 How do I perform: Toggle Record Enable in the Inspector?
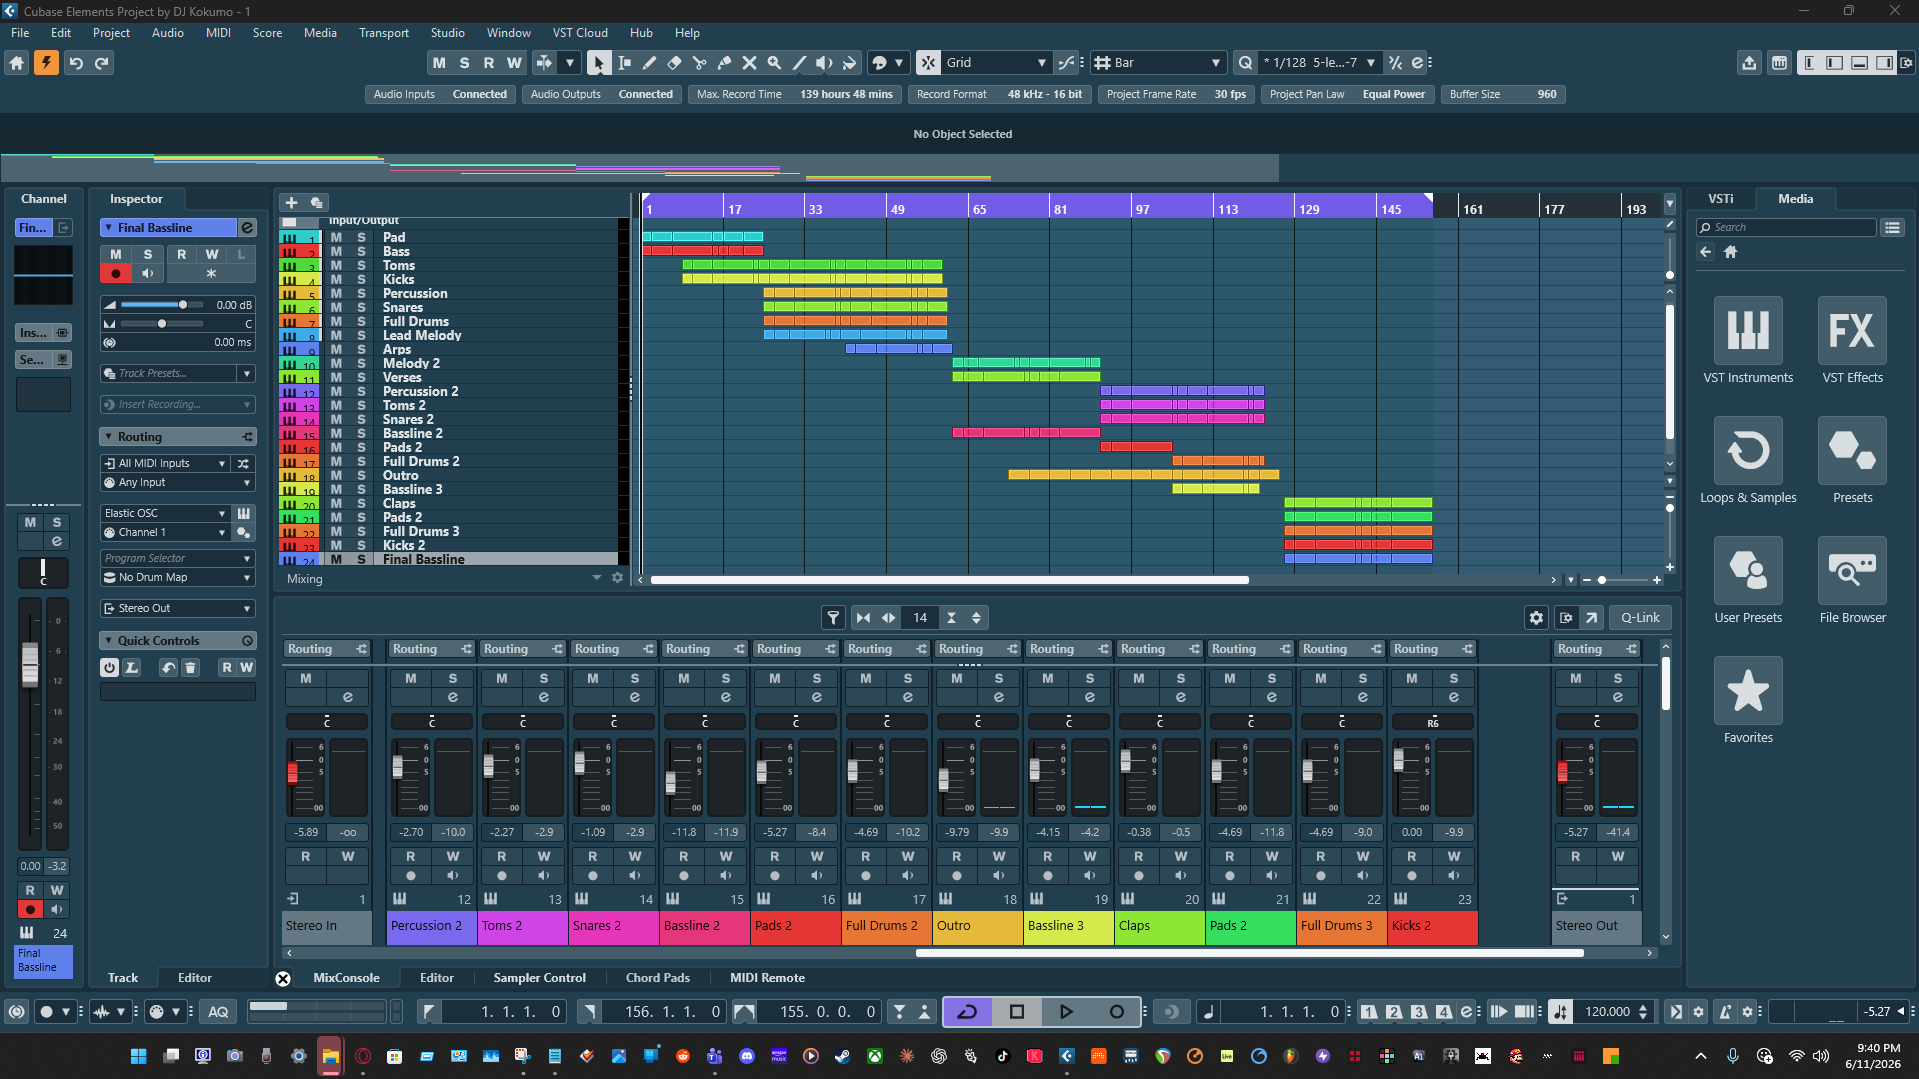116,273
